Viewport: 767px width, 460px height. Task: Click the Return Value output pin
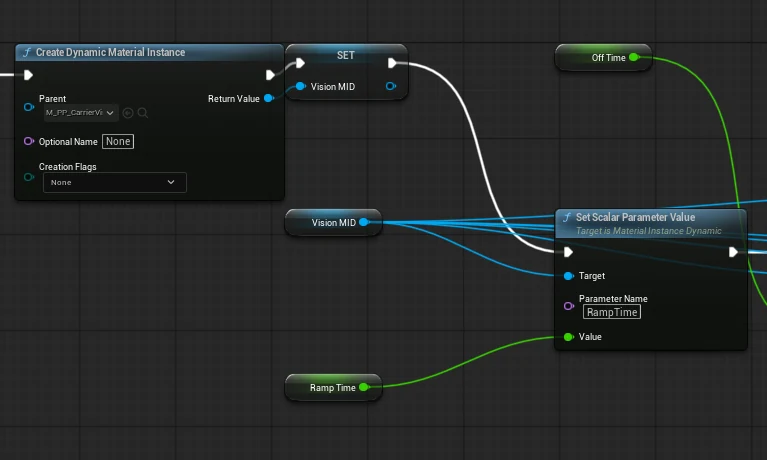[x=269, y=98]
